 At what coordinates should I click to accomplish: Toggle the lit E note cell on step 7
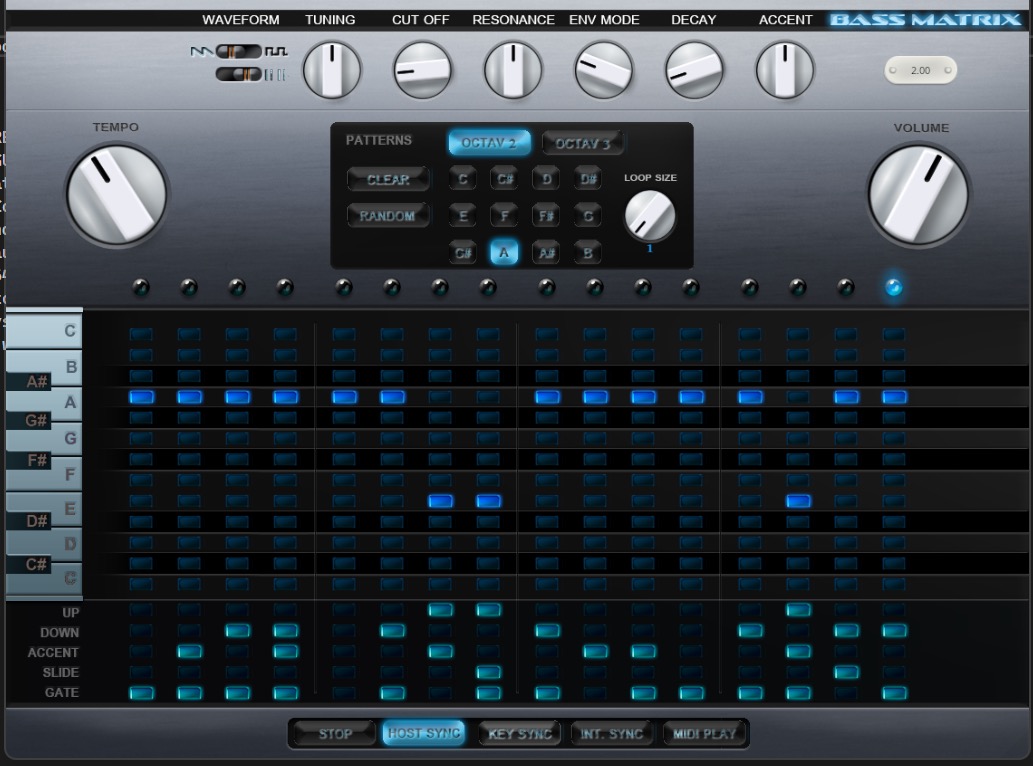point(440,501)
